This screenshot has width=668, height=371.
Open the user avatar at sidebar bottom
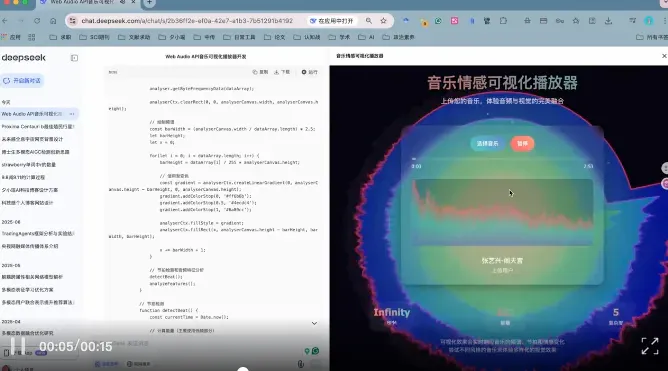6,368
